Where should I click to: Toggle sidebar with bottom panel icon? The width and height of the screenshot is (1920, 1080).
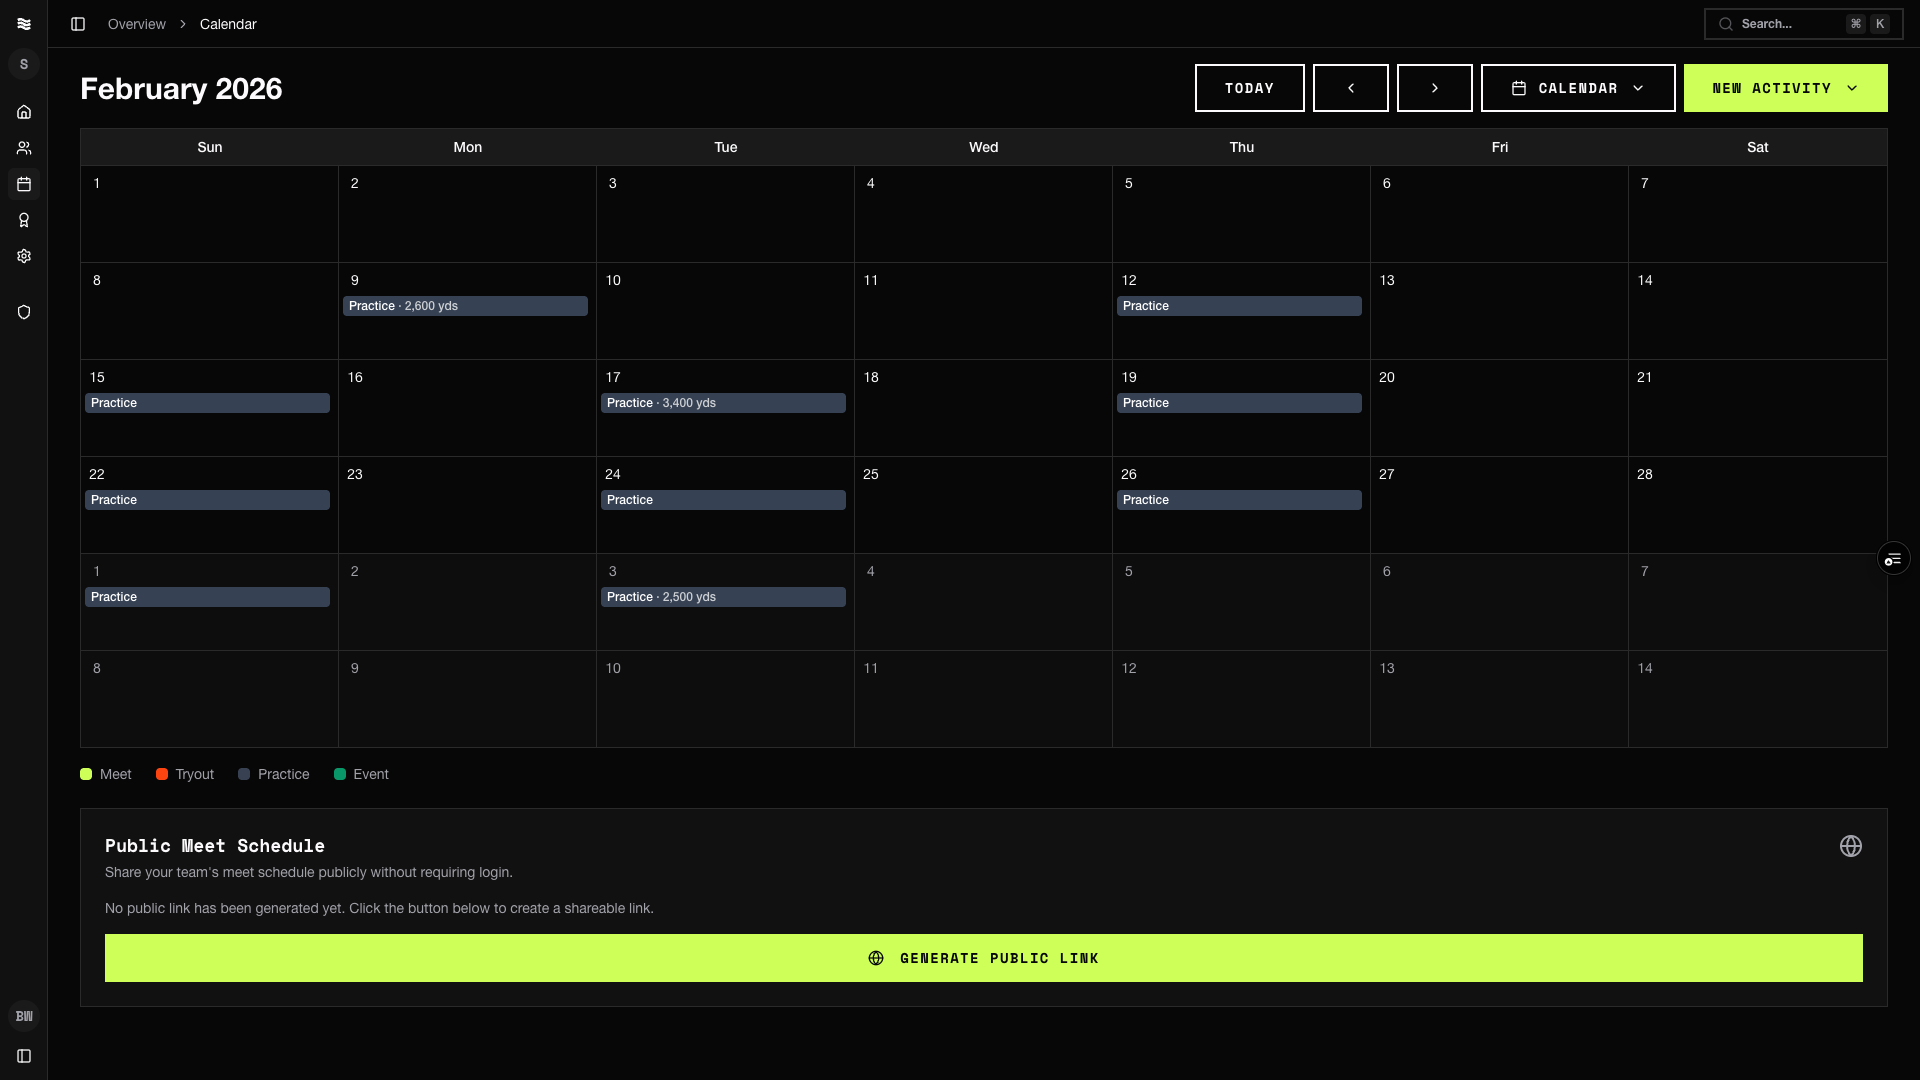[24, 1056]
